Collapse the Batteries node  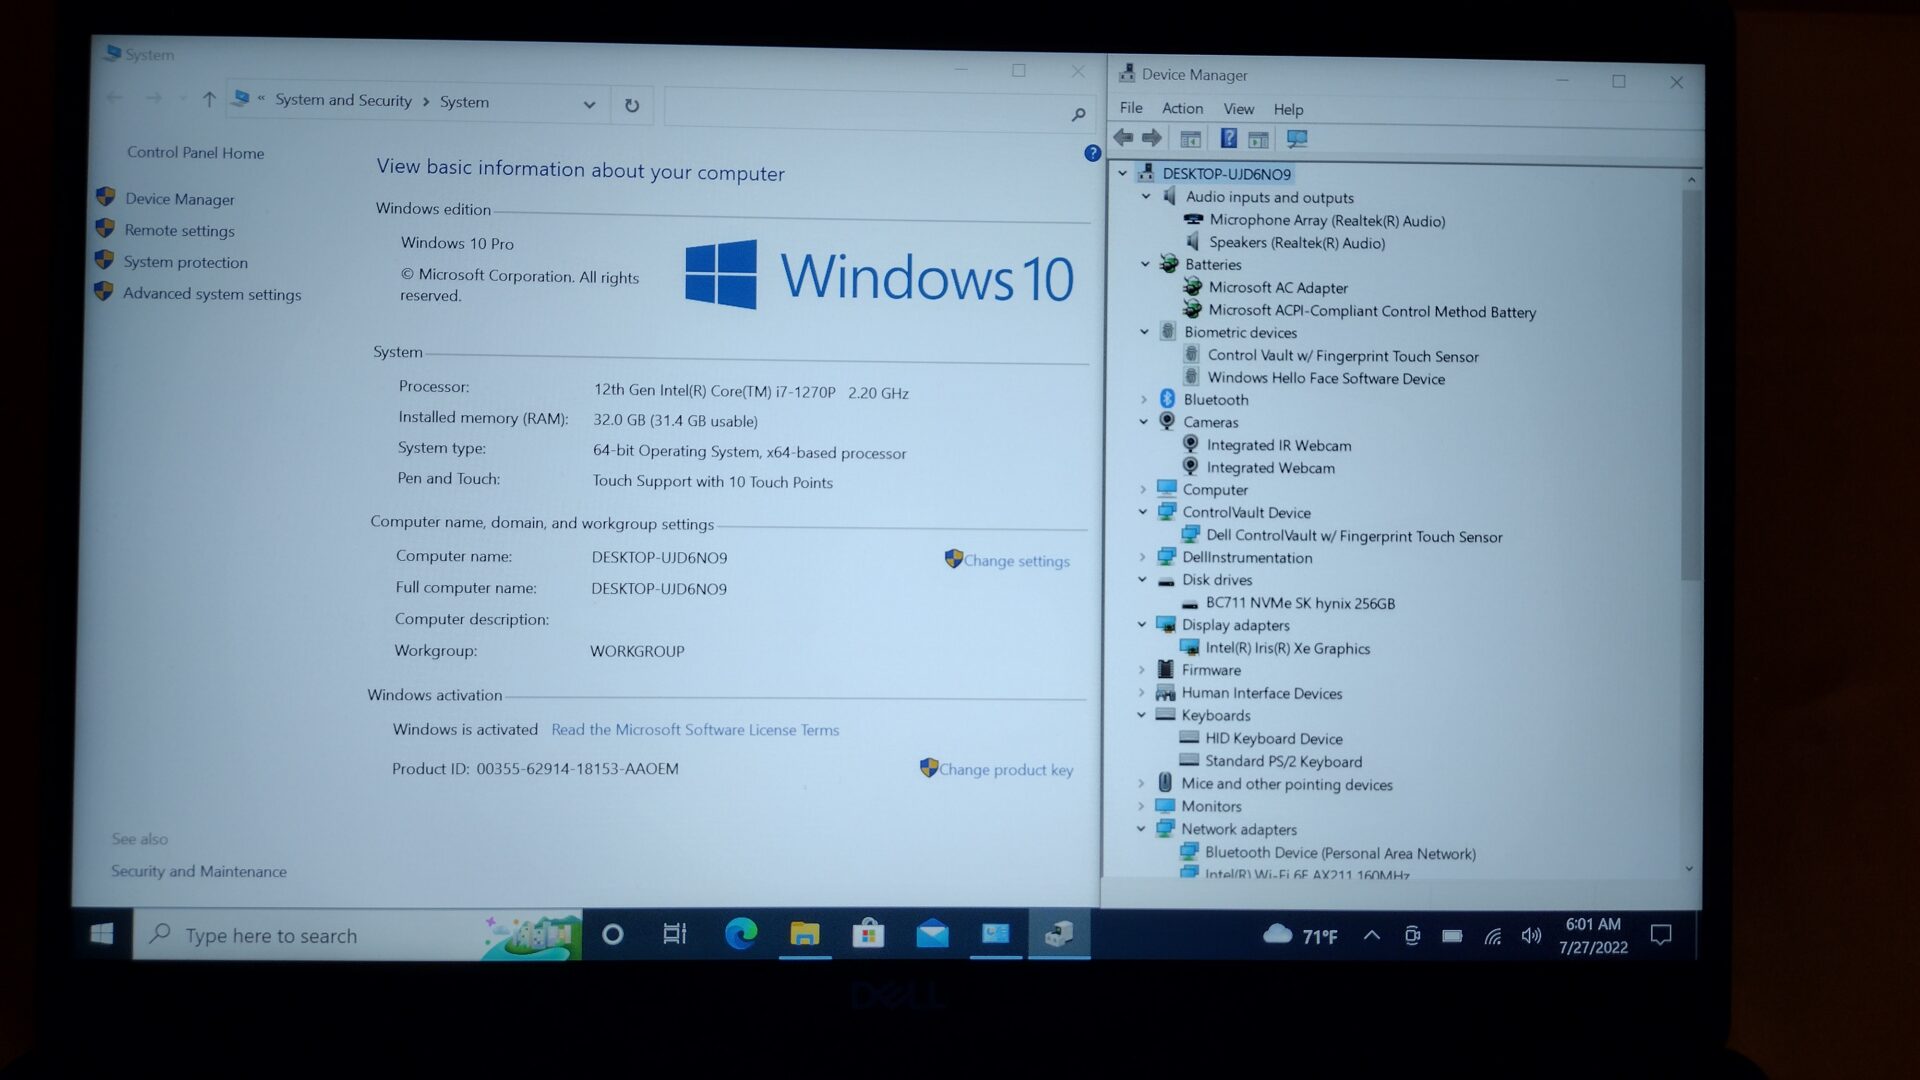pyautogui.click(x=1145, y=264)
